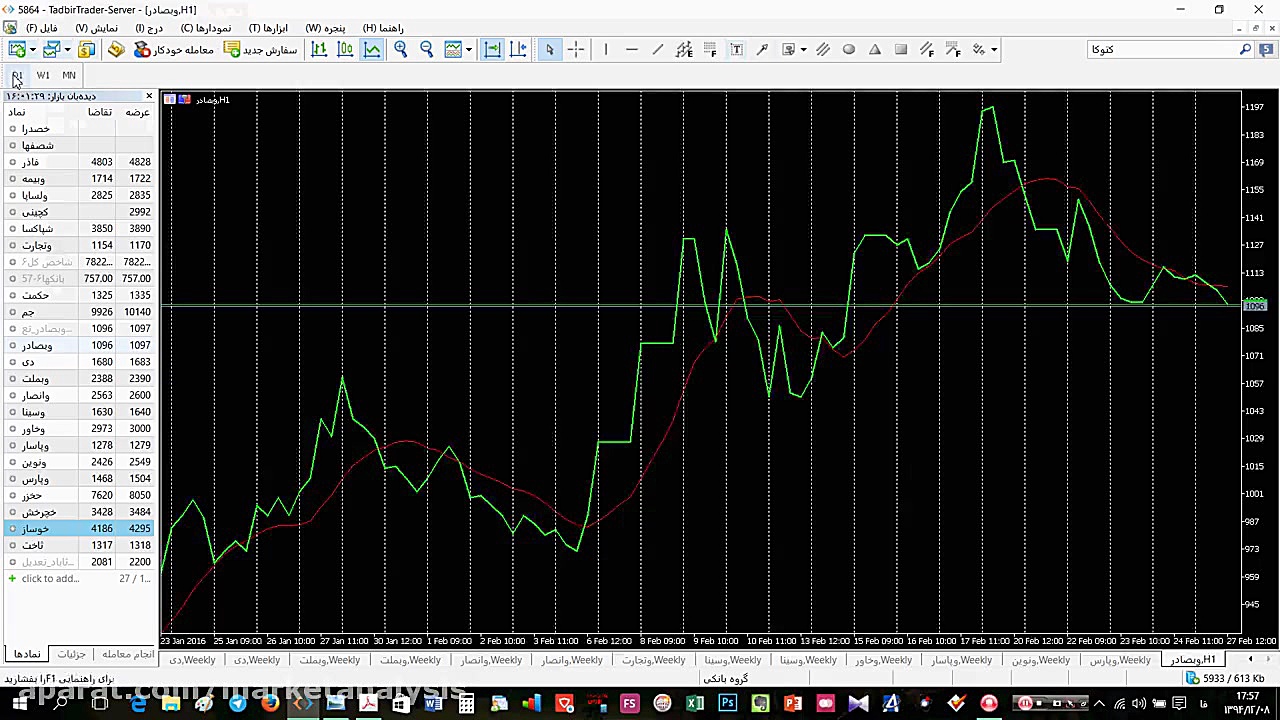This screenshot has width=1280, height=720.
Task: Open a new chart from the toolbar
Action: coord(17,49)
